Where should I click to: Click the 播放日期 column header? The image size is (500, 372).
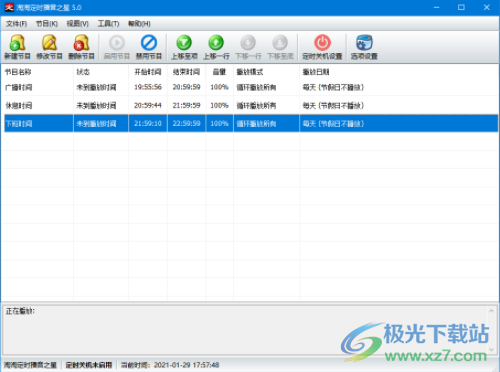point(316,72)
